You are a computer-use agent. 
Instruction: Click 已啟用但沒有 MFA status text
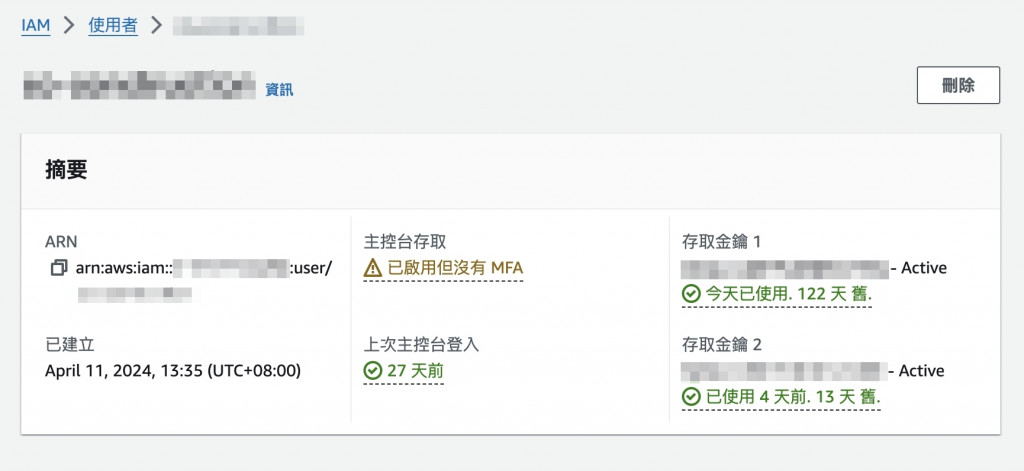(455, 268)
